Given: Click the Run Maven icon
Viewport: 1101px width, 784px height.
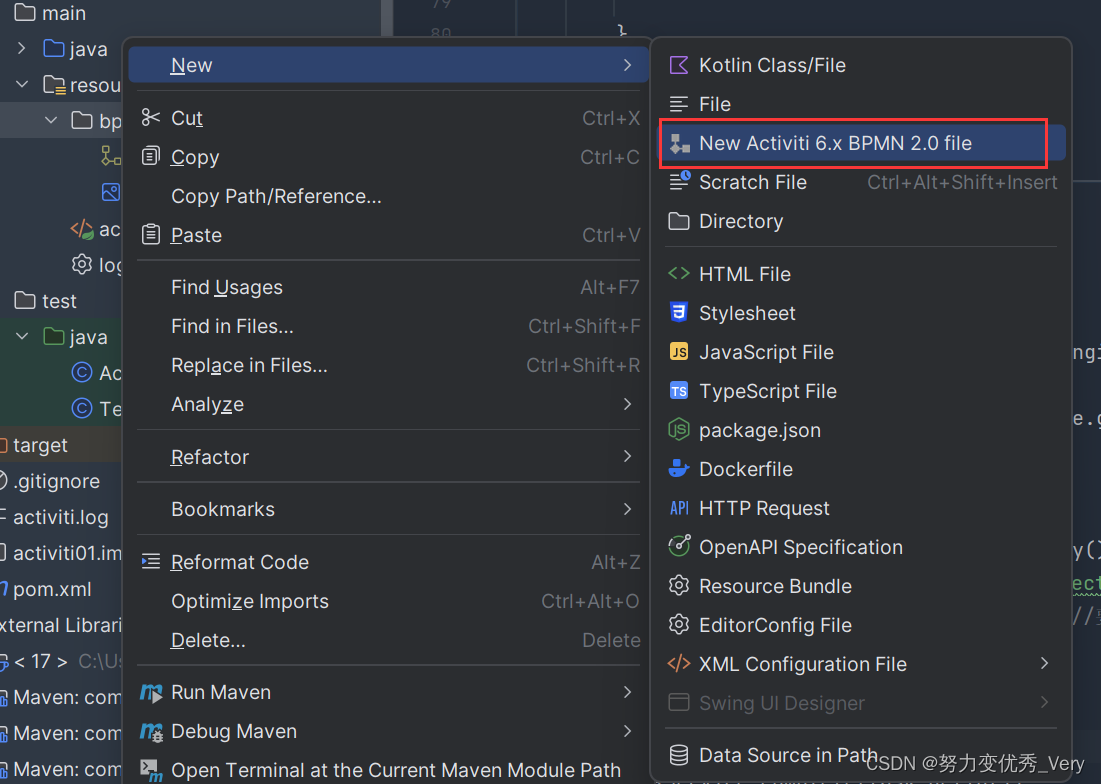Looking at the screenshot, I should tap(151, 693).
